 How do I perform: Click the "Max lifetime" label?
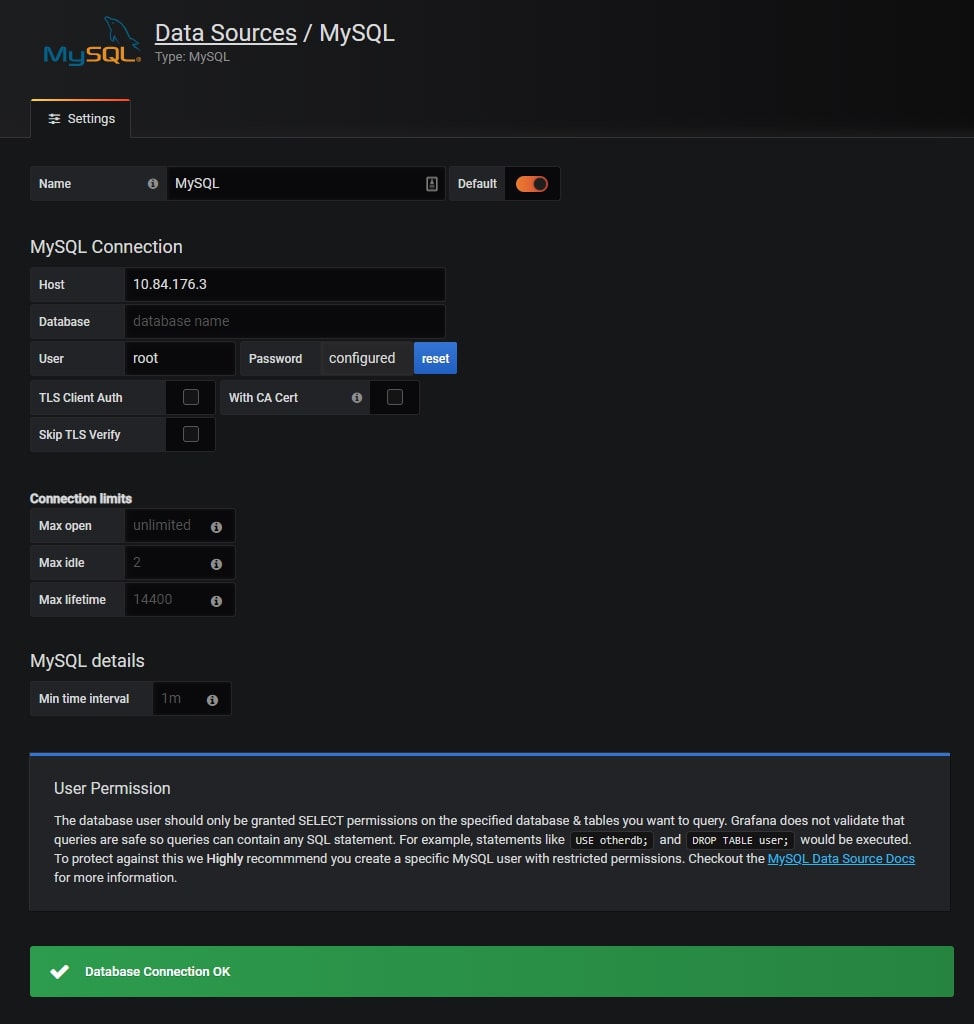[72, 600]
